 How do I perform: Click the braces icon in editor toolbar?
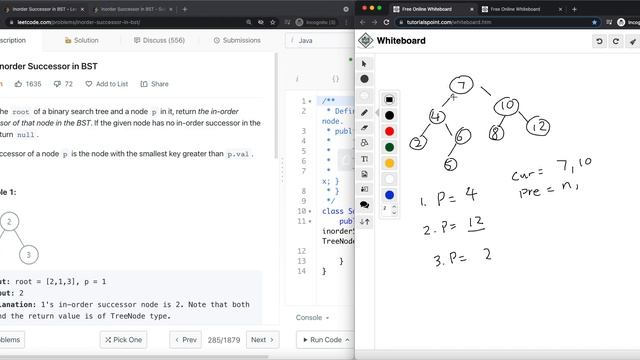(x=336, y=79)
